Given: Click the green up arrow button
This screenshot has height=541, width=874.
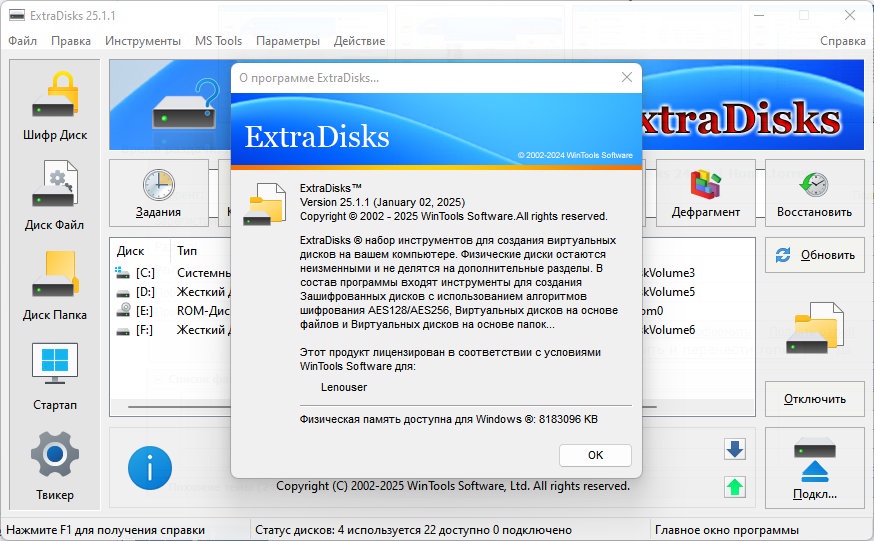Looking at the screenshot, I should coord(735,487).
